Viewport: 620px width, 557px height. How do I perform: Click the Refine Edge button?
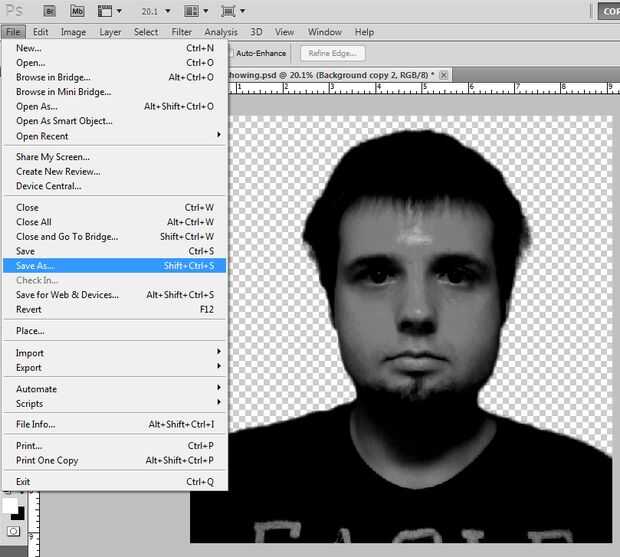point(331,53)
